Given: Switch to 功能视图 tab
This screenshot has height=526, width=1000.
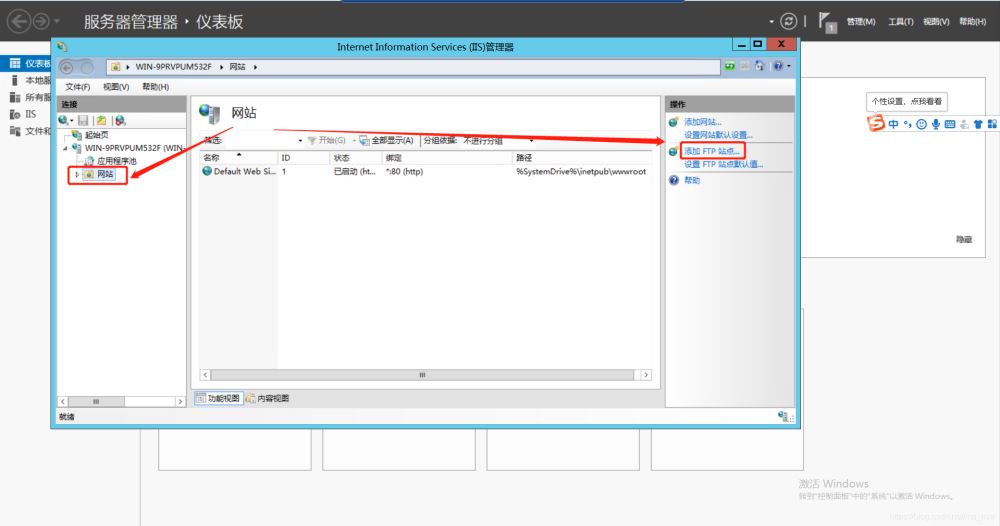Looking at the screenshot, I should point(218,398).
